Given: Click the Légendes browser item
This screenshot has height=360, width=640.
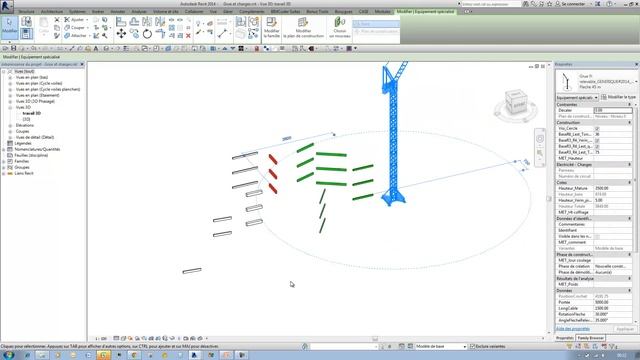Looking at the screenshot, I should (22, 143).
